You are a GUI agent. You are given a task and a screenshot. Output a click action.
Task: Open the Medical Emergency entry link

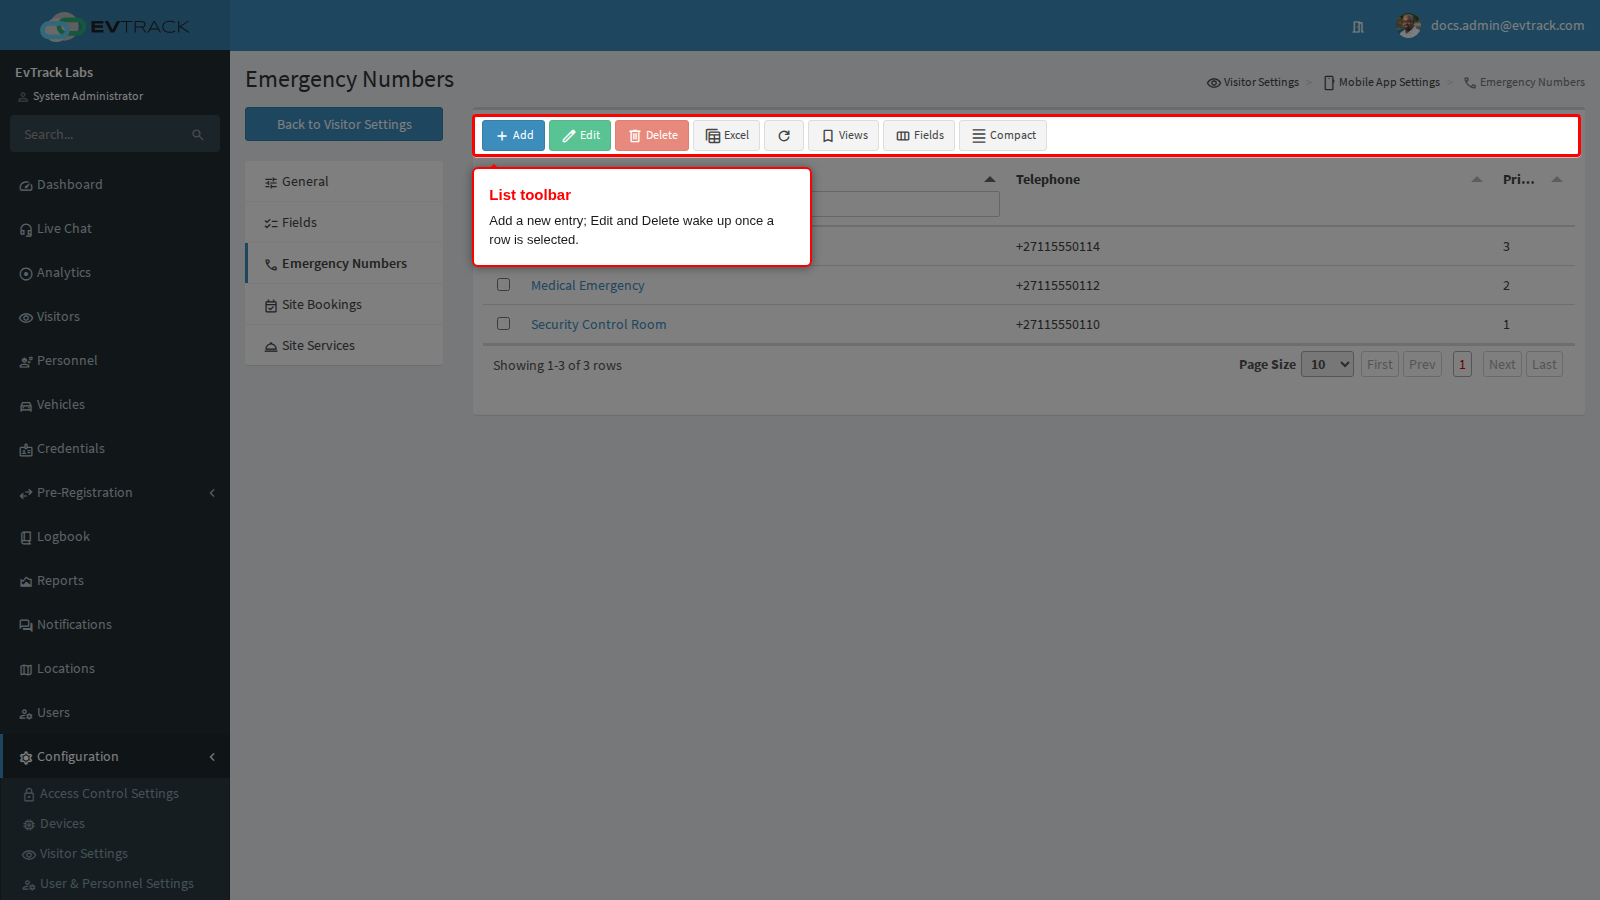pyautogui.click(x=588, y=286)
